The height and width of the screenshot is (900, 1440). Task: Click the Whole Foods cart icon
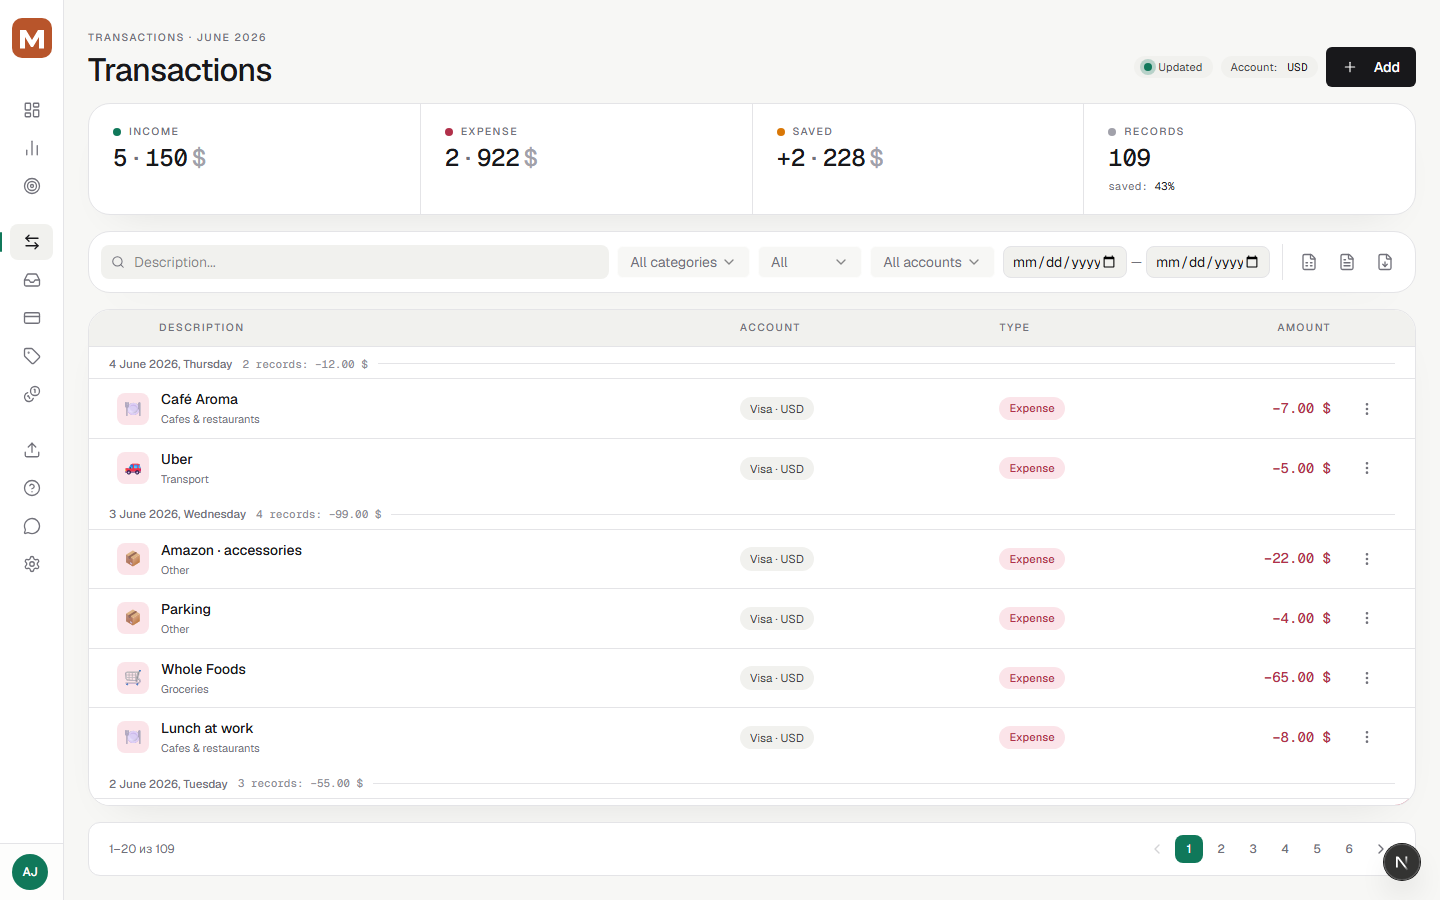pos(133,678)
